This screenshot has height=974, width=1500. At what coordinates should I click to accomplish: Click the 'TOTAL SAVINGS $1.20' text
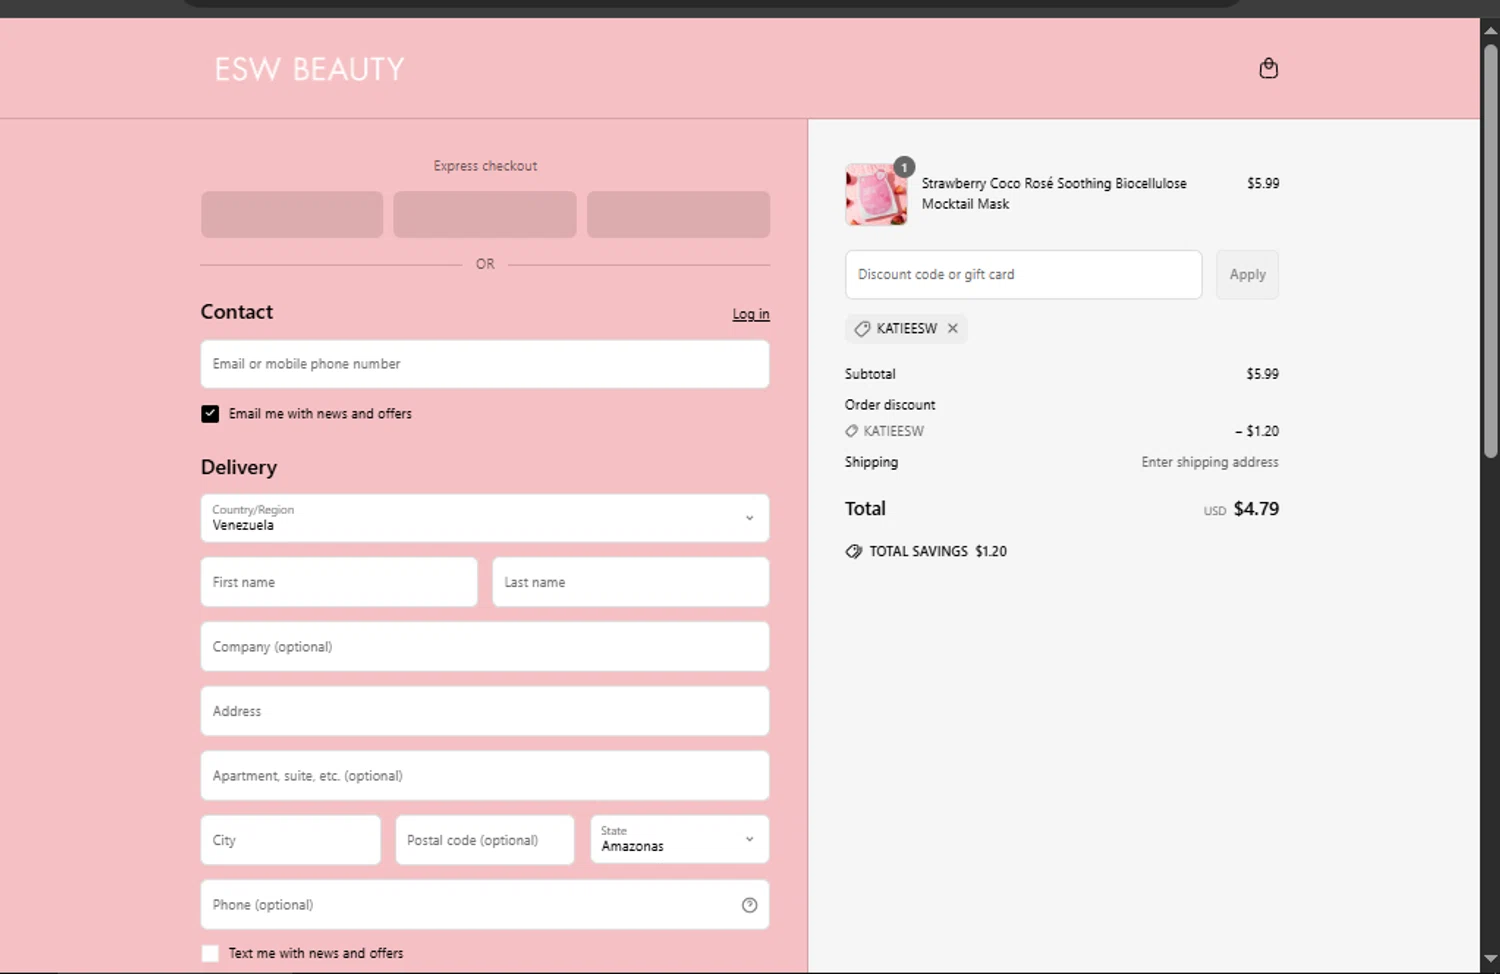coord(938,551)
